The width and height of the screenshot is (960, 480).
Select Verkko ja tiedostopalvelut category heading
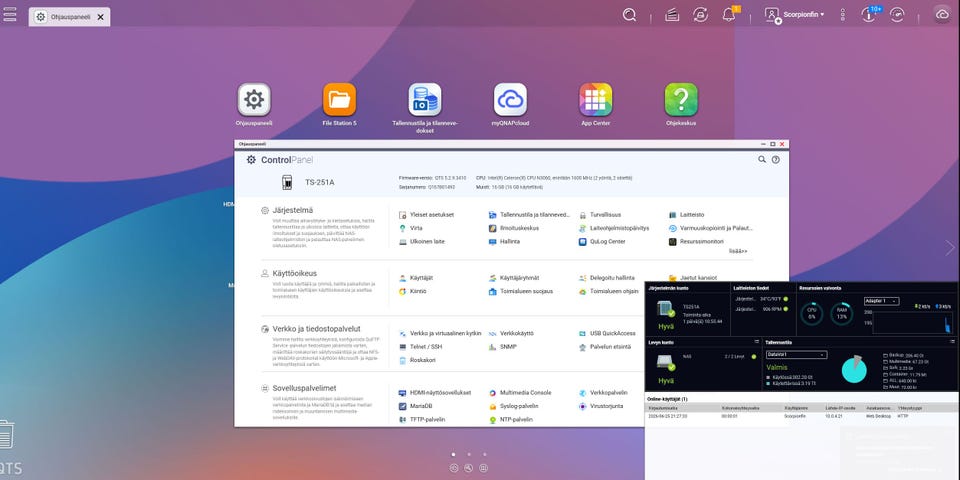coord(317,329)
